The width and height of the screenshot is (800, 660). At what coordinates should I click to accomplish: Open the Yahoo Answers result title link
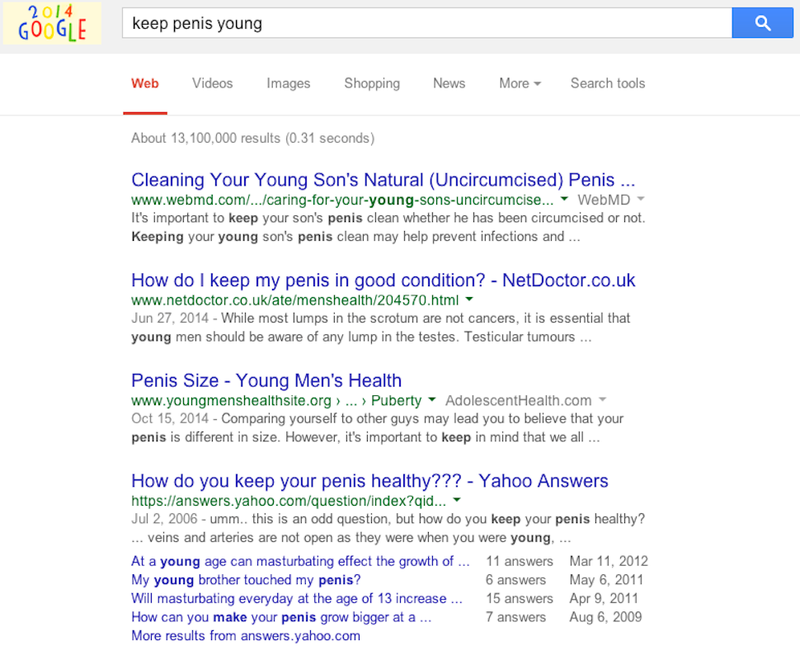(x=370, y=481)
